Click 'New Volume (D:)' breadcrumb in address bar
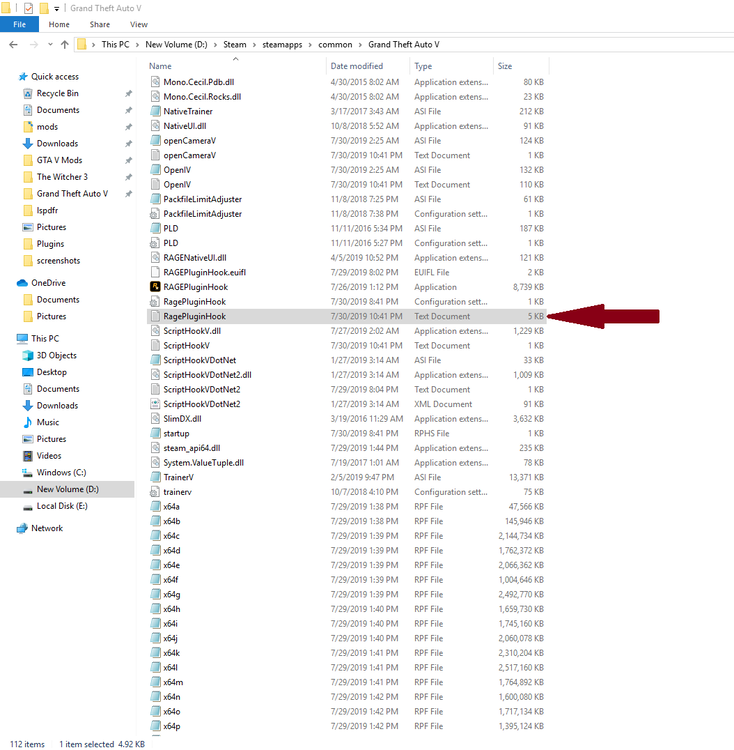 click(176, 44)
